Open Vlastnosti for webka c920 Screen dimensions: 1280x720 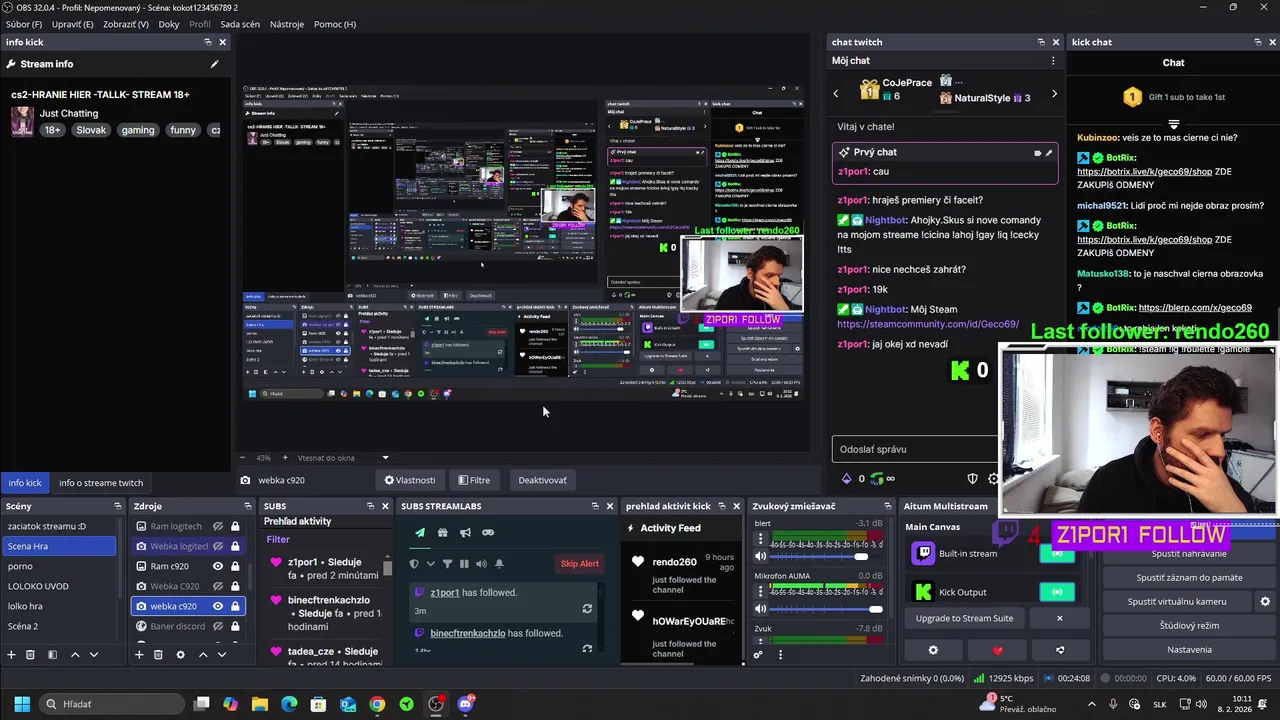click(x=409, y=480)
